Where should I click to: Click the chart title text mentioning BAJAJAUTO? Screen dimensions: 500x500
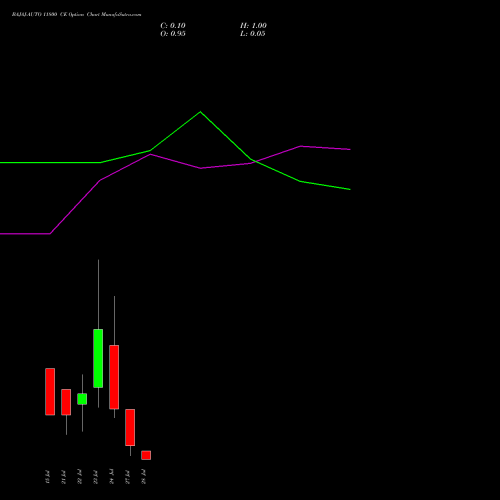tap(76, 15)
